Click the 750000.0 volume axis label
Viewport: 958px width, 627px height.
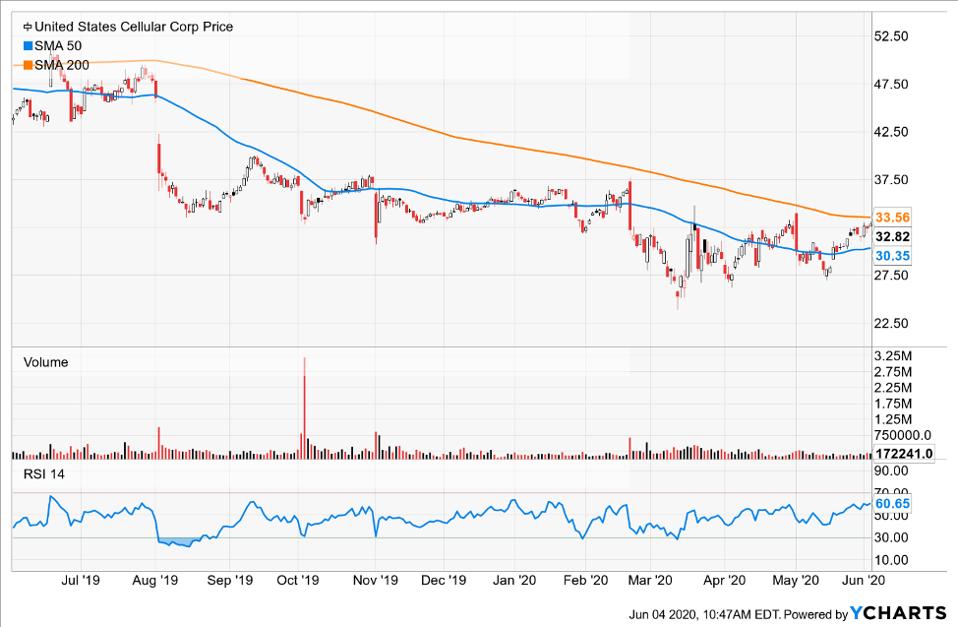902,435
